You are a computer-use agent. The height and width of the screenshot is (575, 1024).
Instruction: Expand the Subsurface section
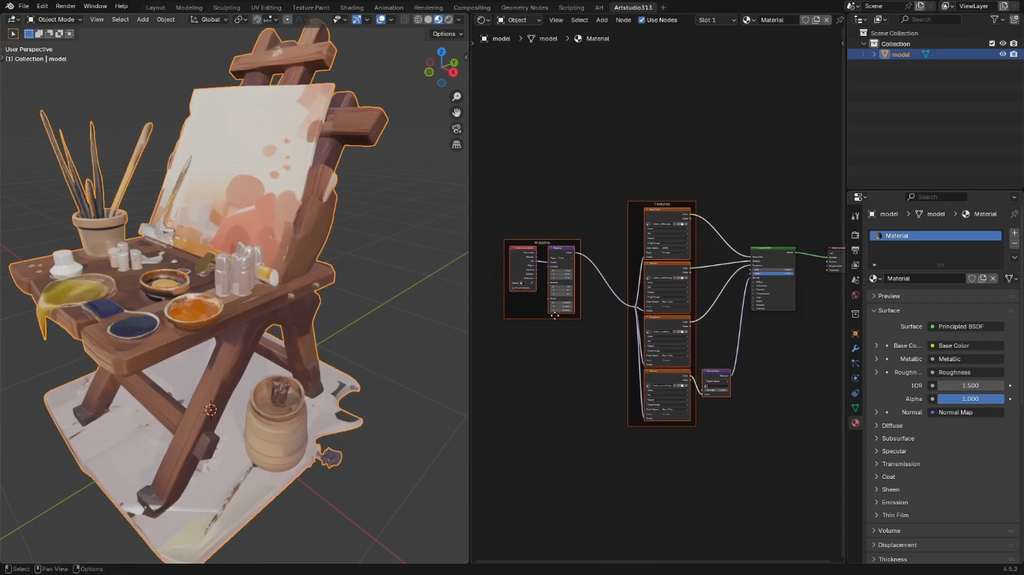pyautogui.click(x=898, y=438)
